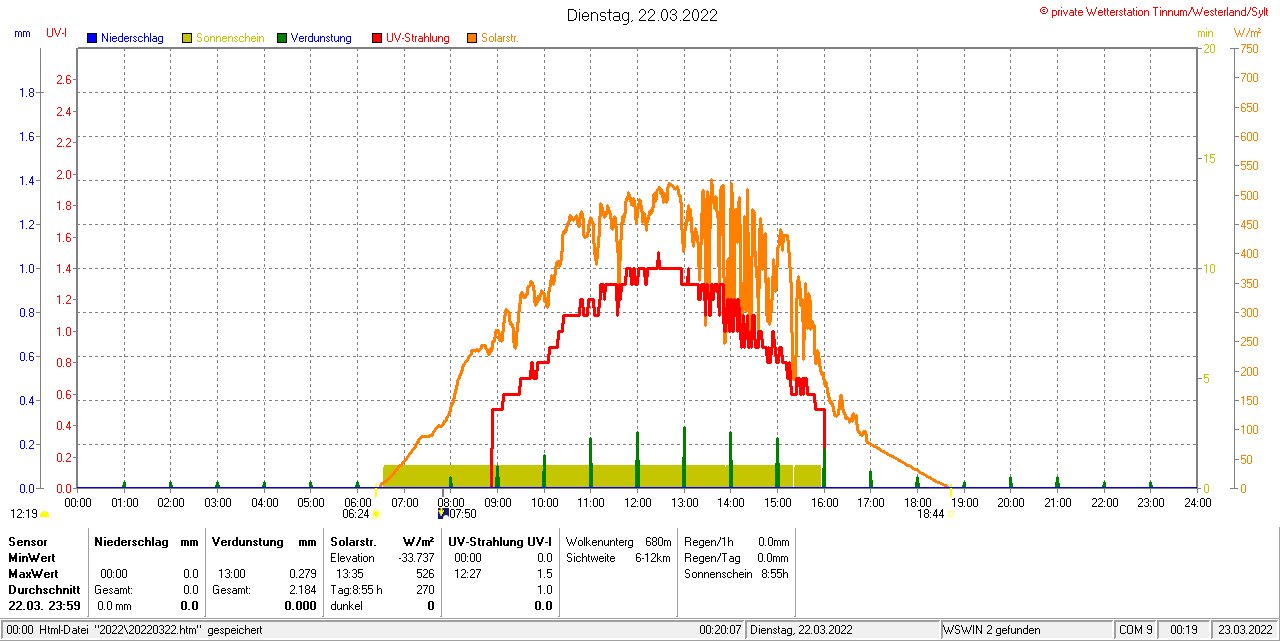Select the UV-Strahlung legend label
Viewport: 1280px width, 641px height.
coord(418,38)
